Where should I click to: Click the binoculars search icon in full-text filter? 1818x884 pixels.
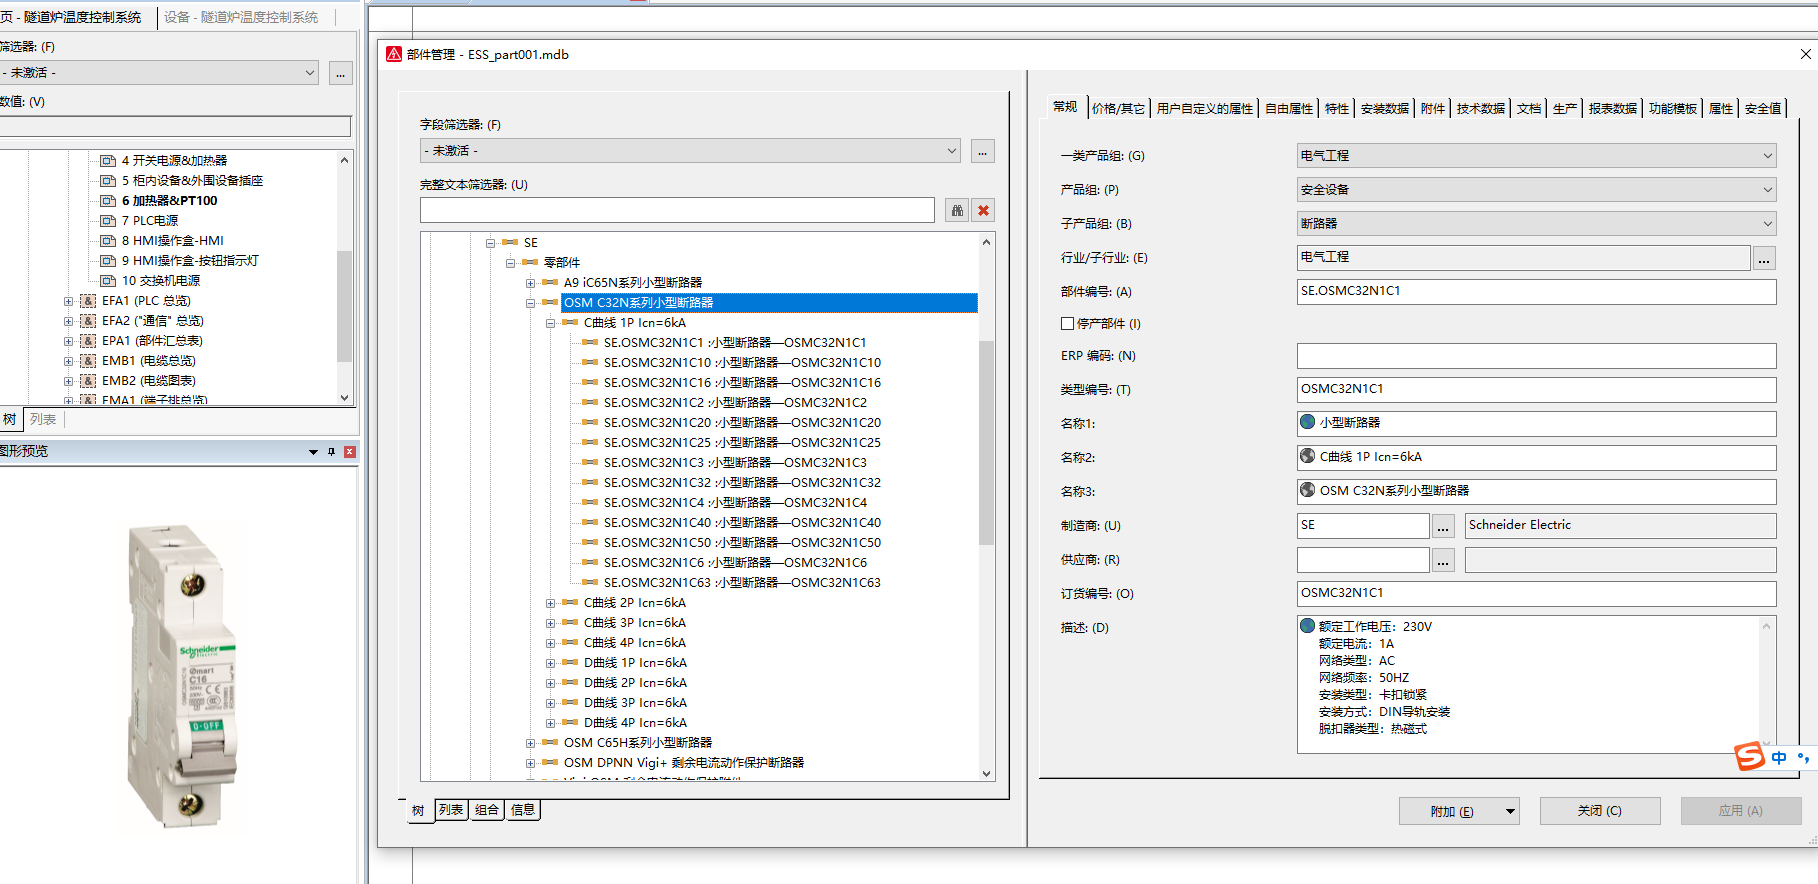point(957,210)
